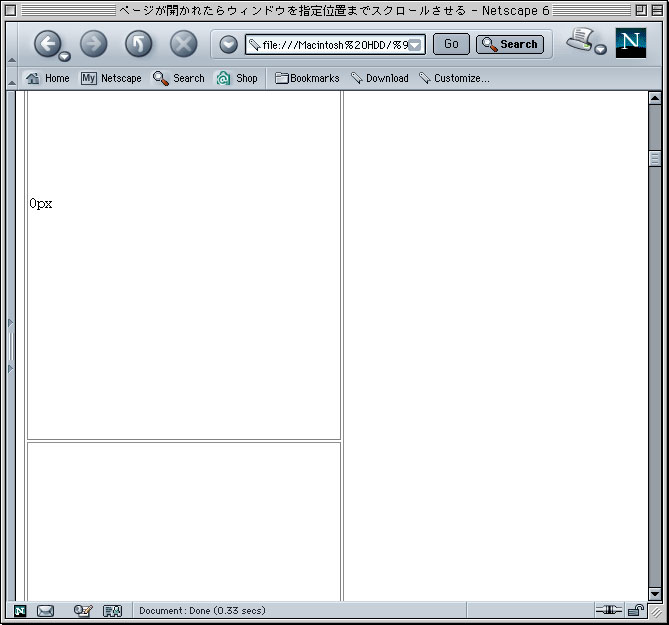
Task: Click the Document: Done status text
Action: pos(202,610)
